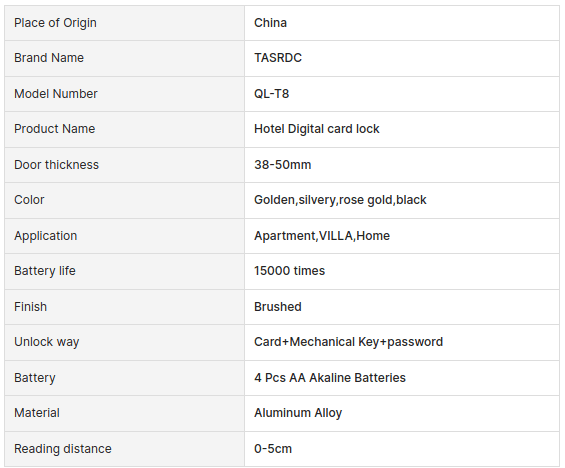The height and width of the screenshot is (468, 565).
Task: Click the Door thickness label
Action: (56, 165)
